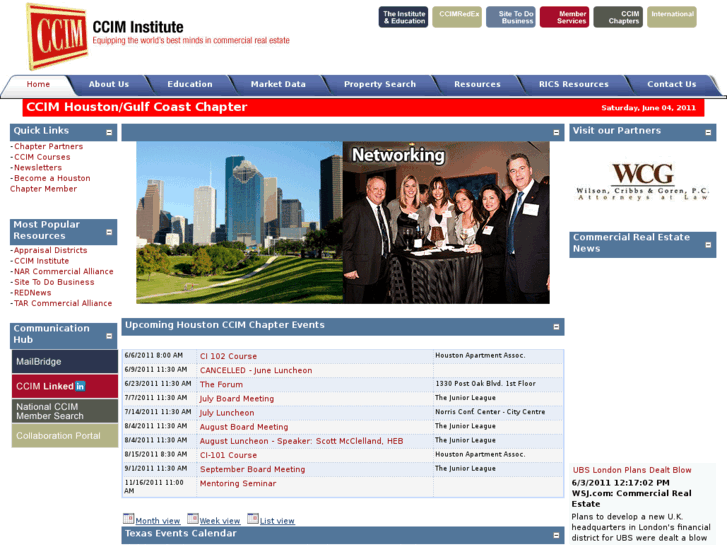Click the CCIM LinkedIn button
The image size is (727, 545).
pos(65,386)
